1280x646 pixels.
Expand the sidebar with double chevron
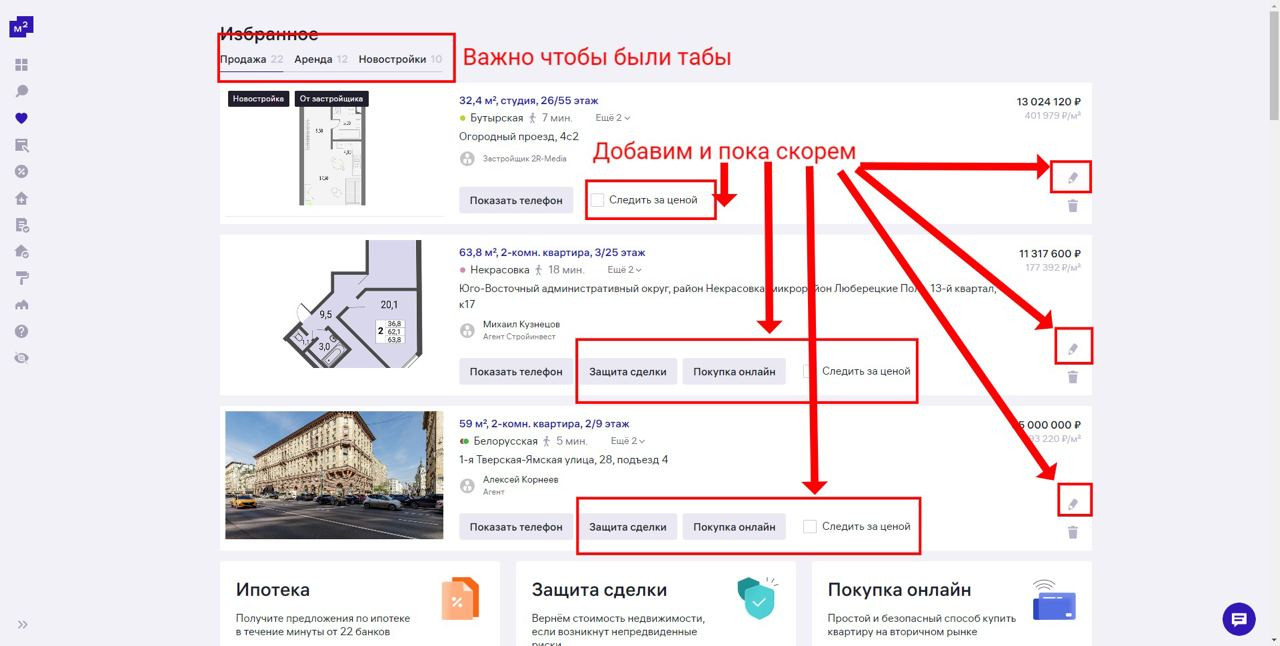pyautogui.click(x=22, y=625)
